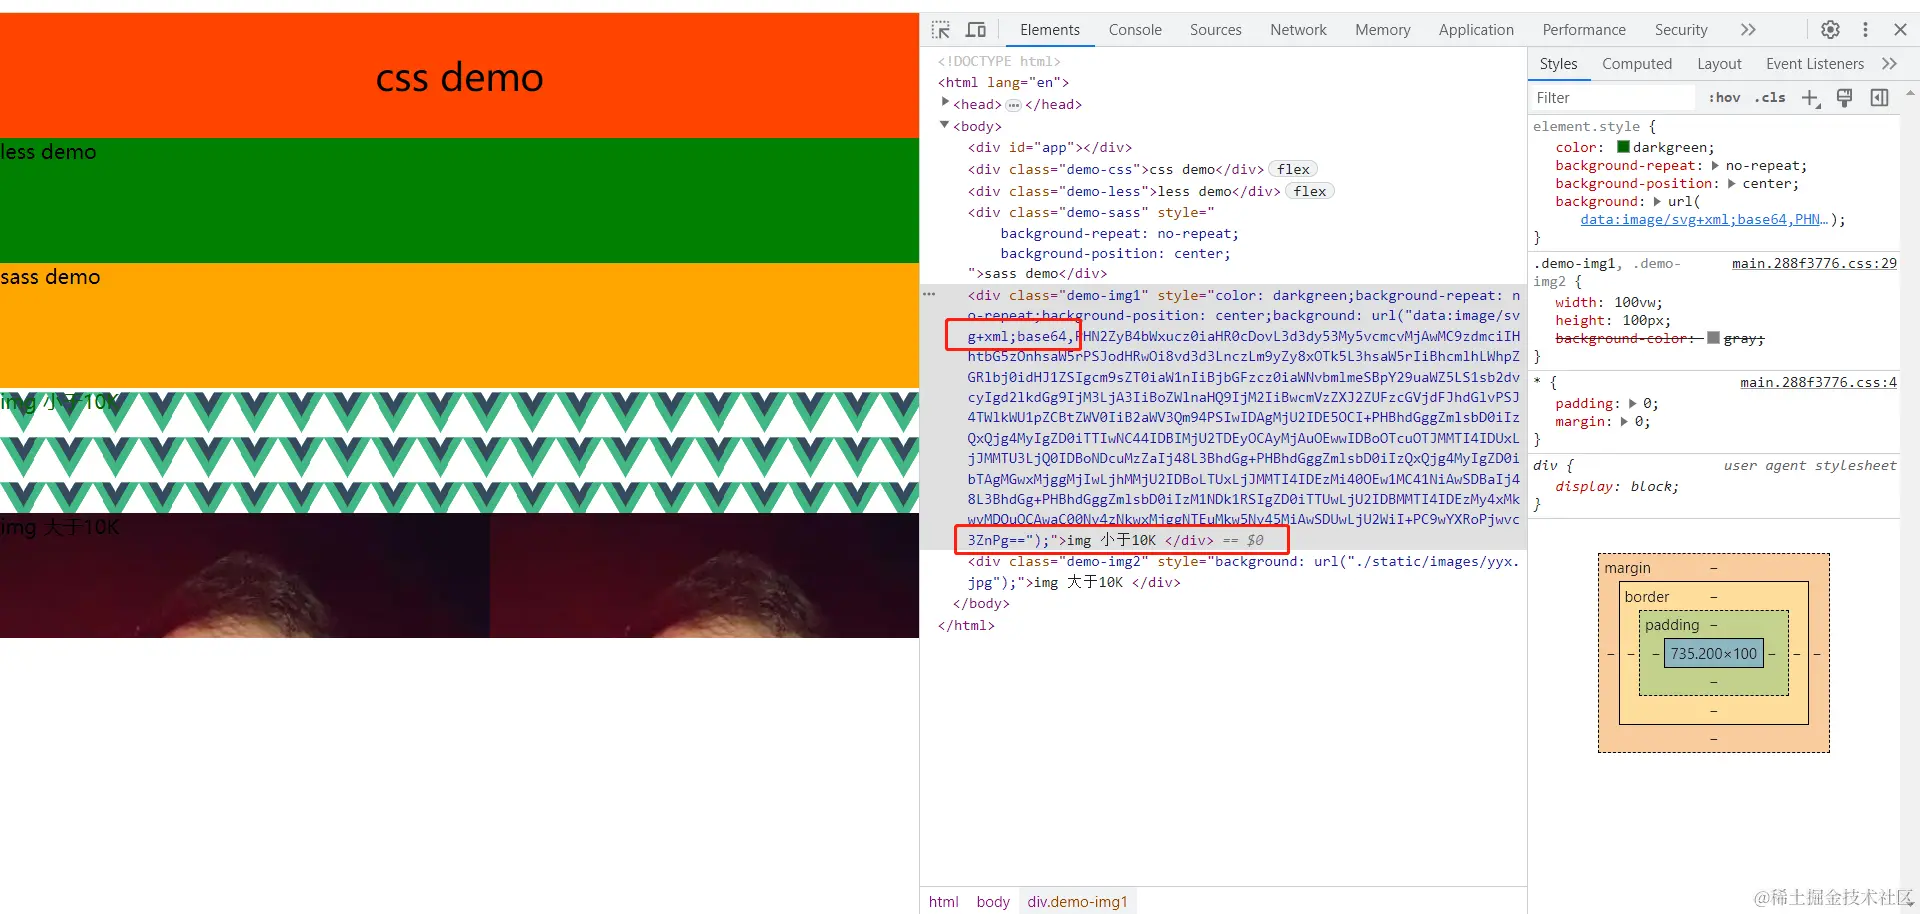Open the Security tab
This screenshot has height=914, width=1920.
(1681, 30)
